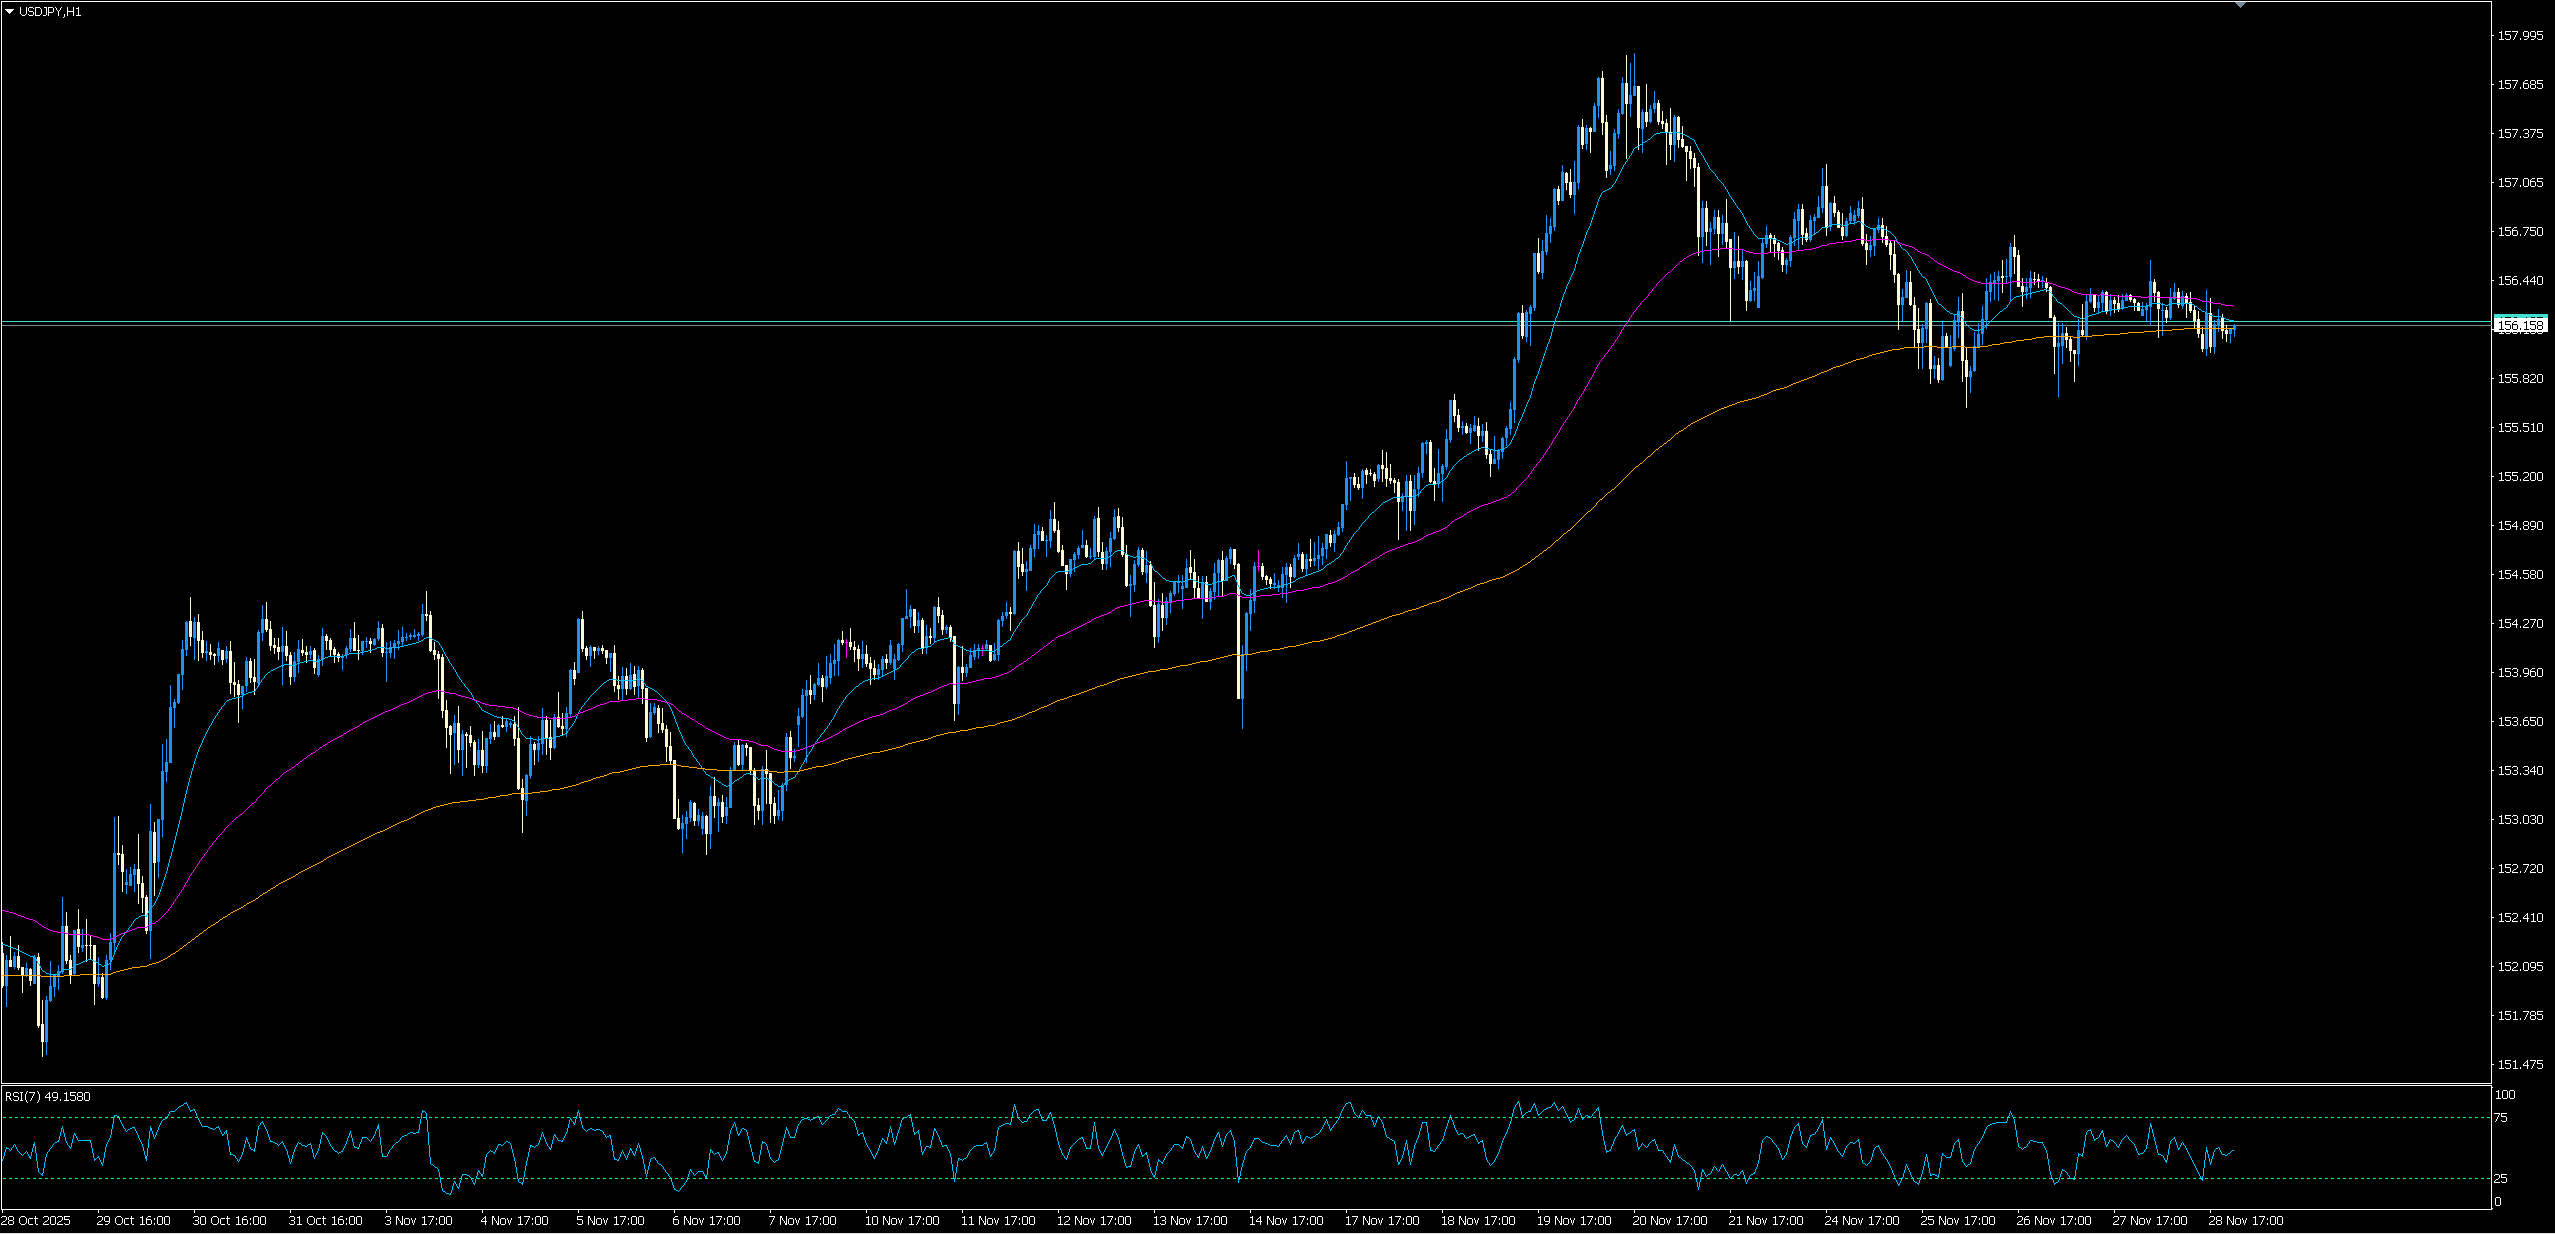
Task: Click the 12 Nov 17:00 time axis label
Action: (x=1093, y=1221)
